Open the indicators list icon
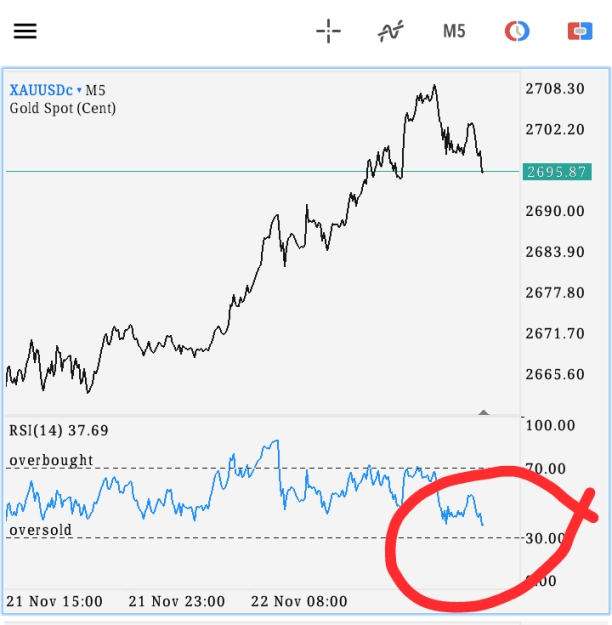 tap(391, 31)
